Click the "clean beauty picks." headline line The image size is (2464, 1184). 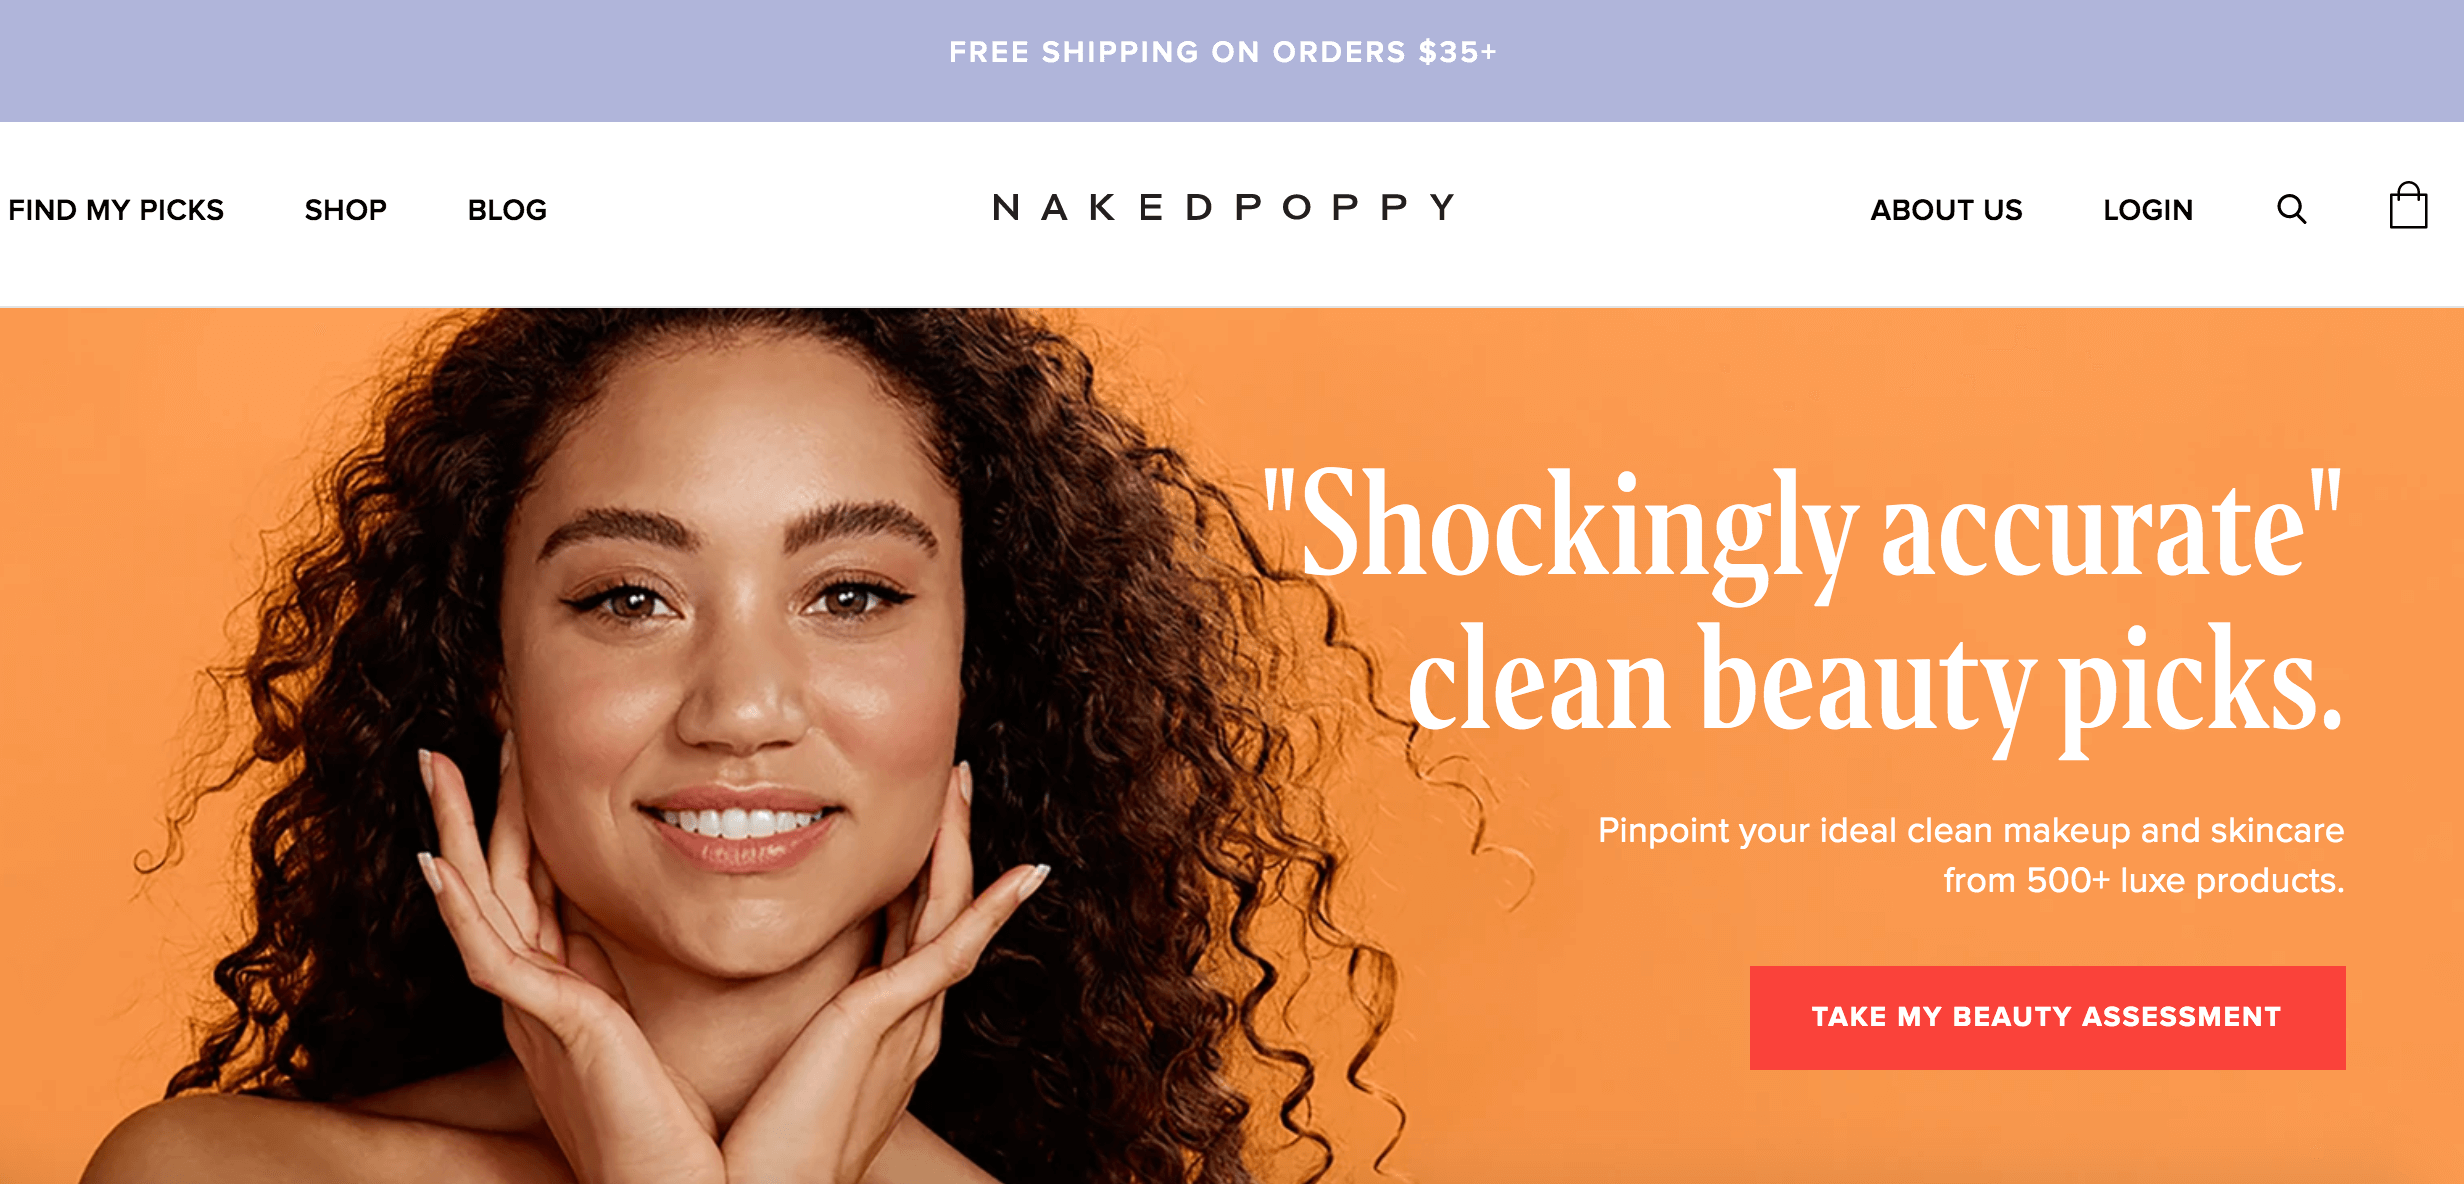click(1875, 685)
